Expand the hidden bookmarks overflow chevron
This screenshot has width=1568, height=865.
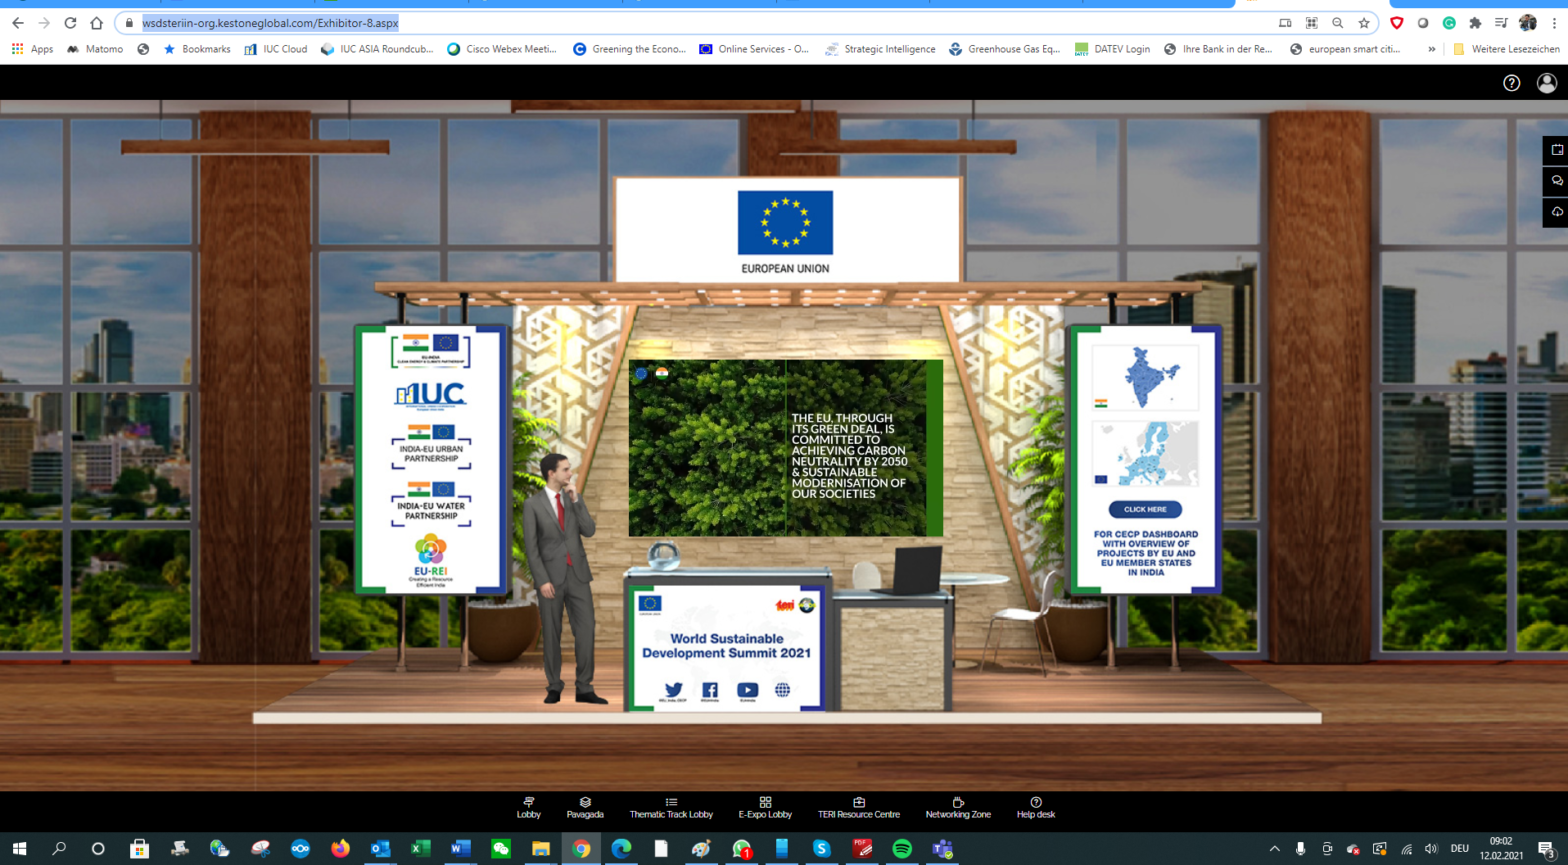1431,49
